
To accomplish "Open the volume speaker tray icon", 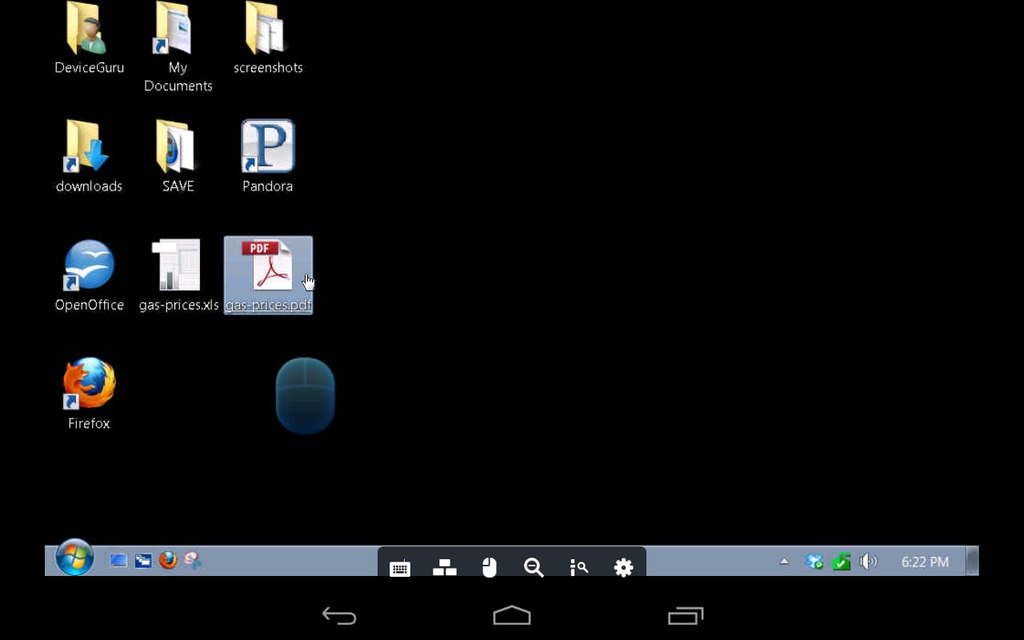I will click(x=869, y=561).
